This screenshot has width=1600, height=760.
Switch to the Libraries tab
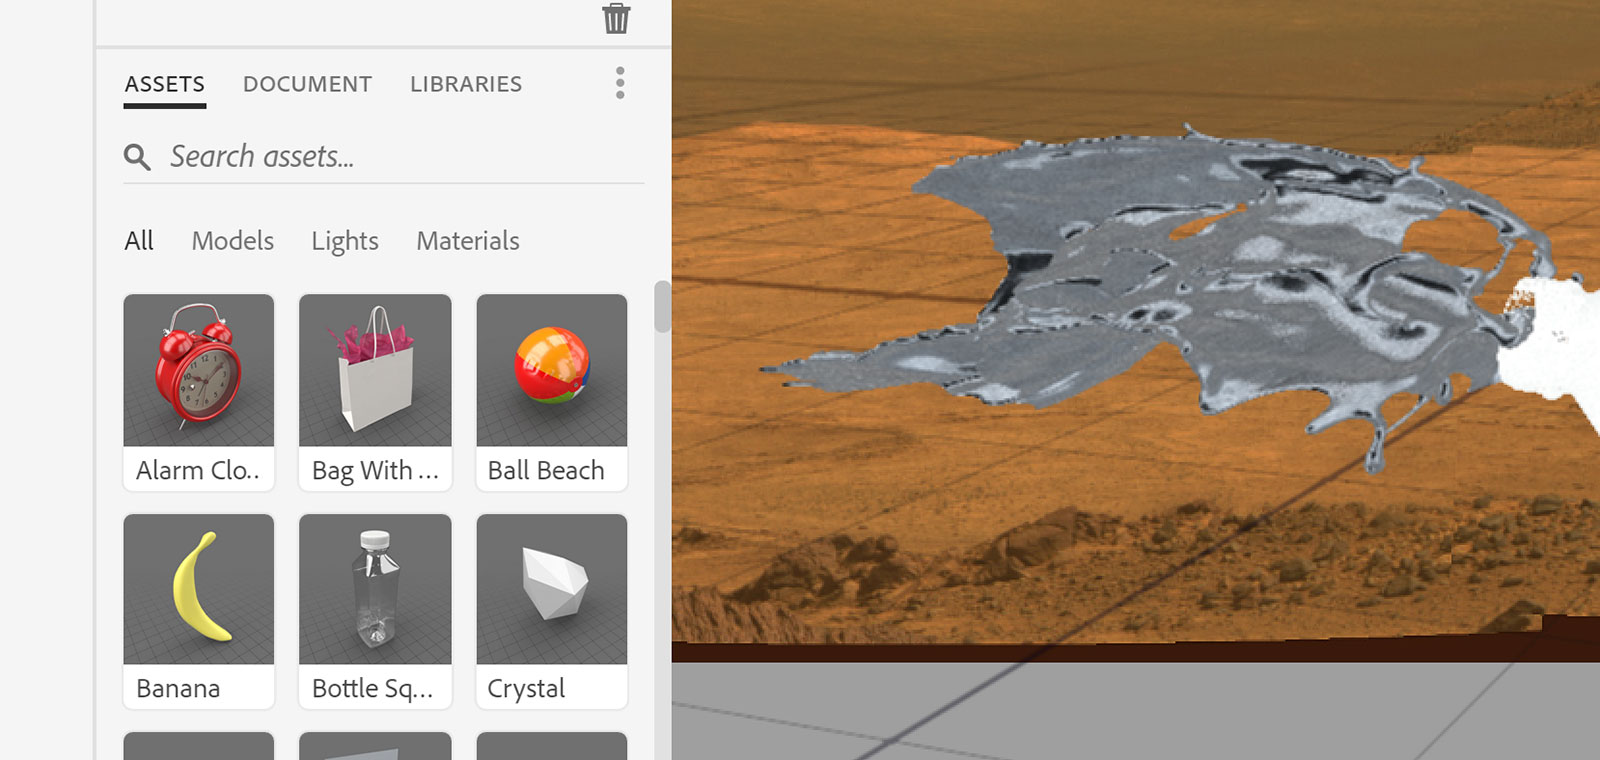[466, 85]
